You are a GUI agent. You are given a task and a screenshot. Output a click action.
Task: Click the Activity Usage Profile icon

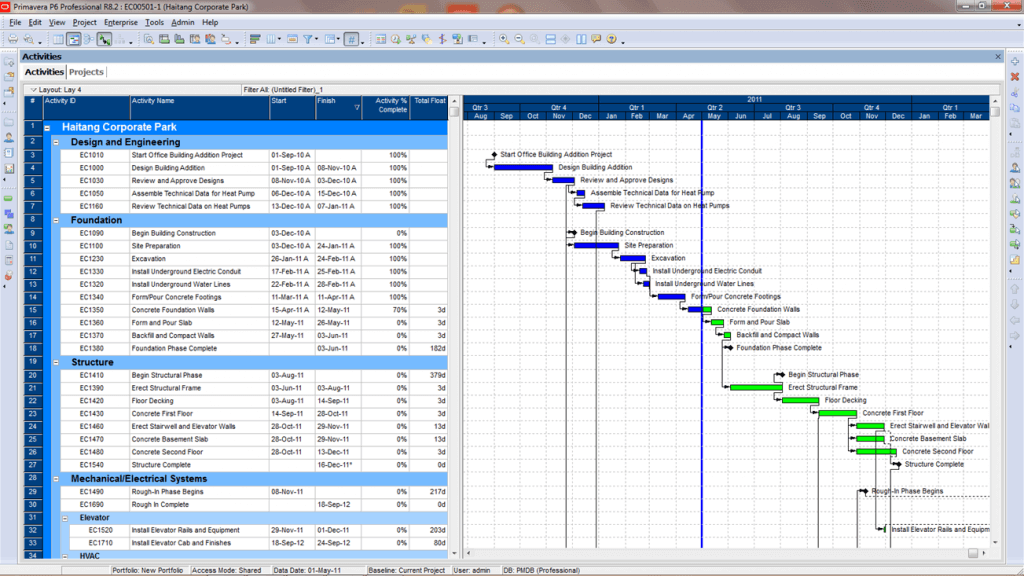coord(179,40)
